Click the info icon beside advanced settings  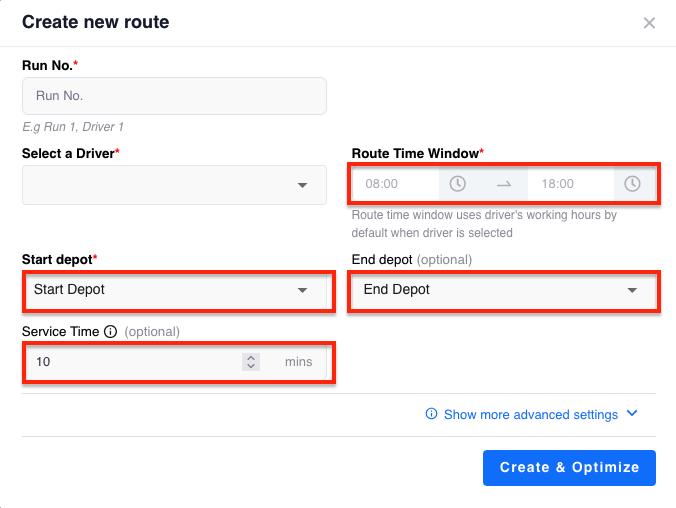pyautogui.click(x=431, y=414)
